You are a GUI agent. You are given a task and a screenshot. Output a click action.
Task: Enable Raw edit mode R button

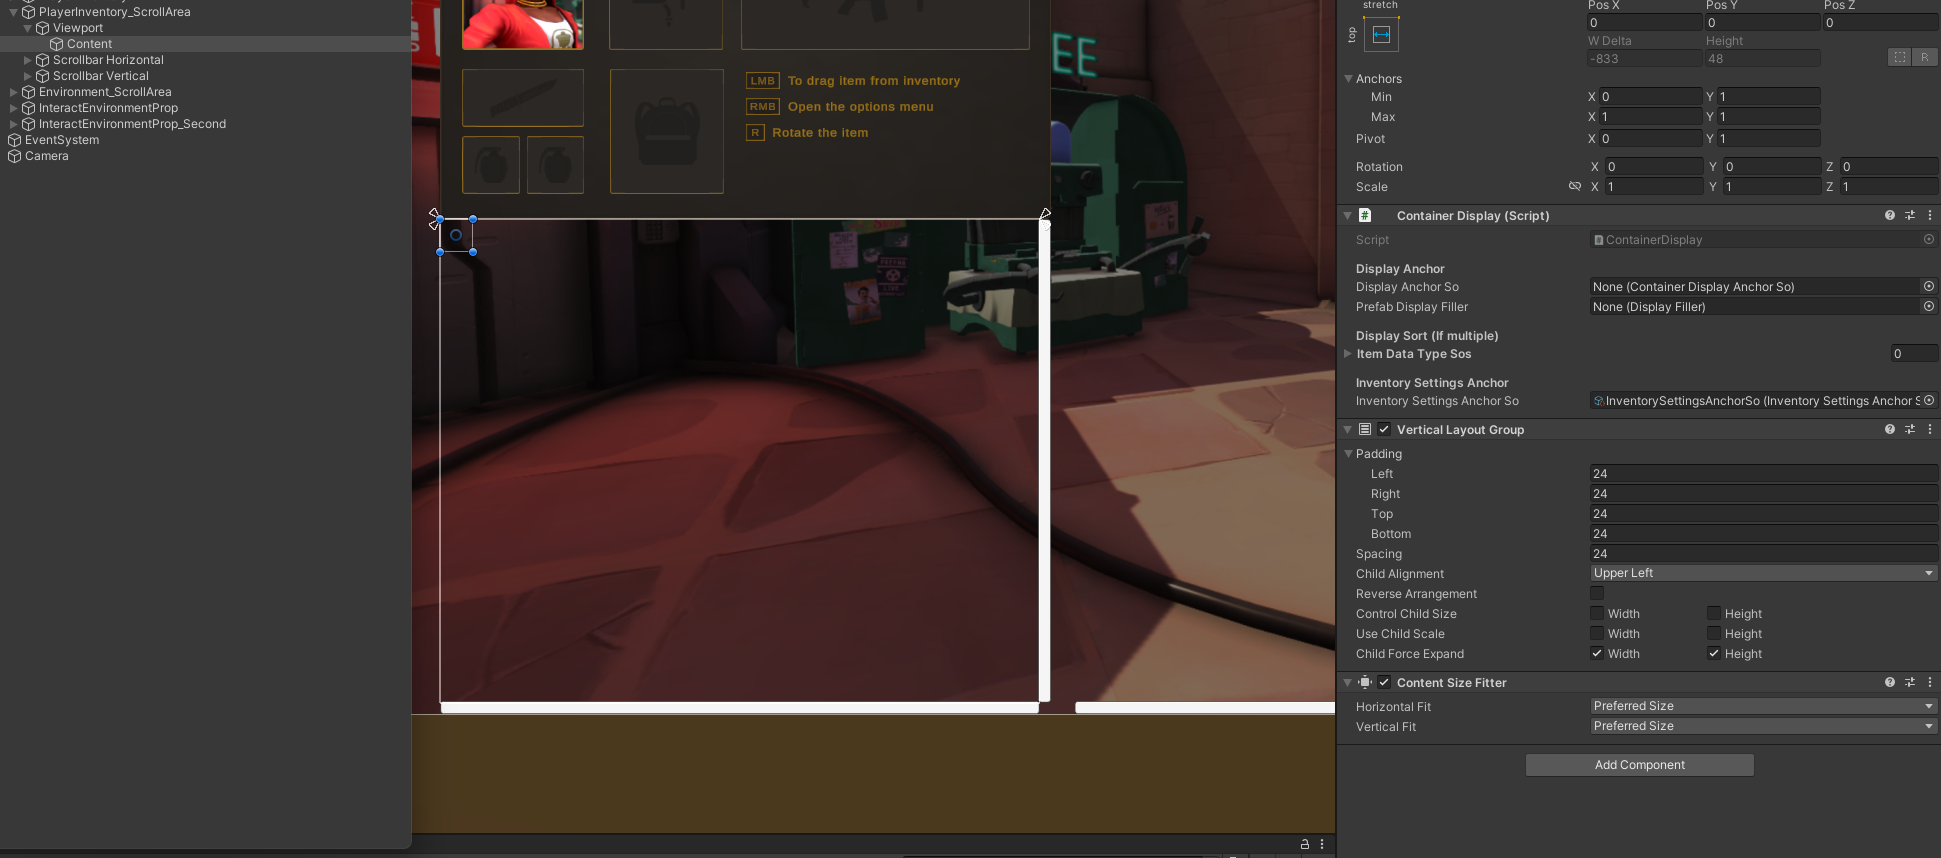pos(1923,58)
